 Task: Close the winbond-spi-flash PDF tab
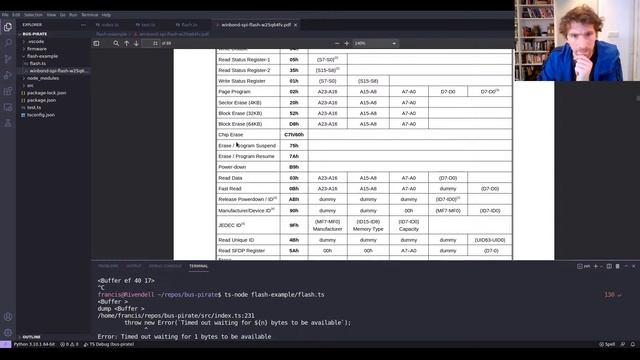tap(296, 25)
